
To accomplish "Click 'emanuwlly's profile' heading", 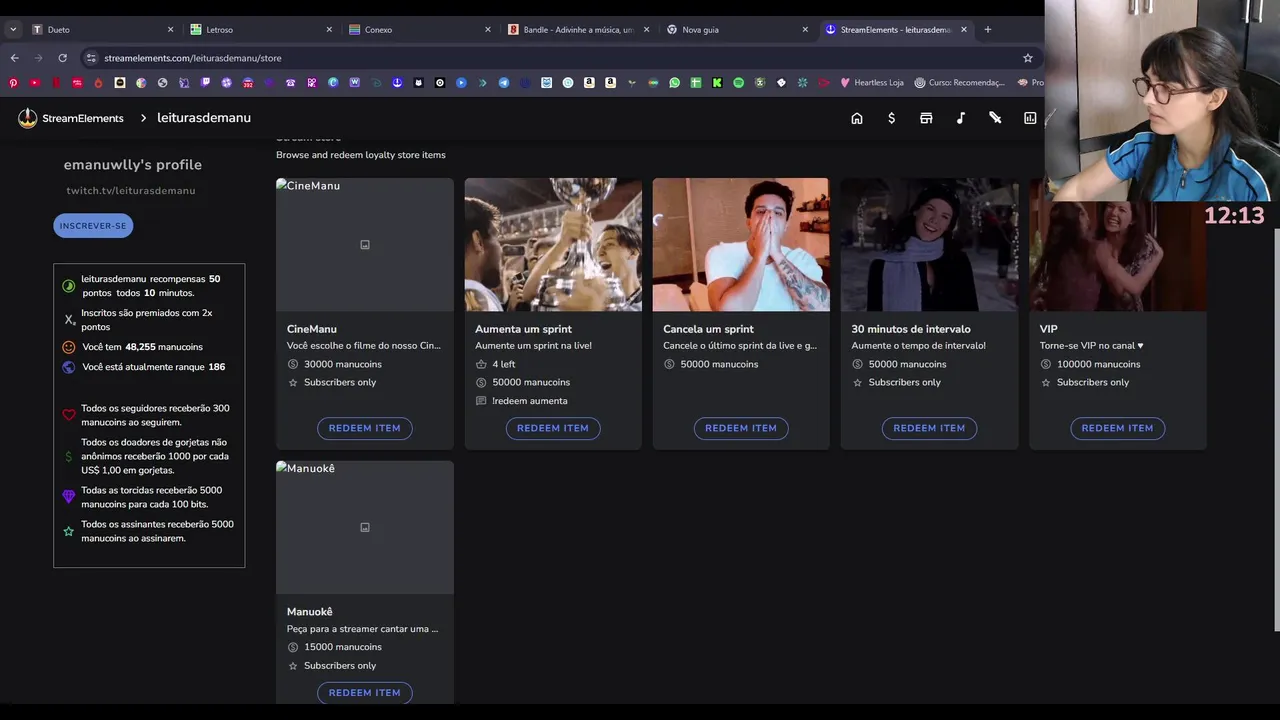I will [133, 165].
